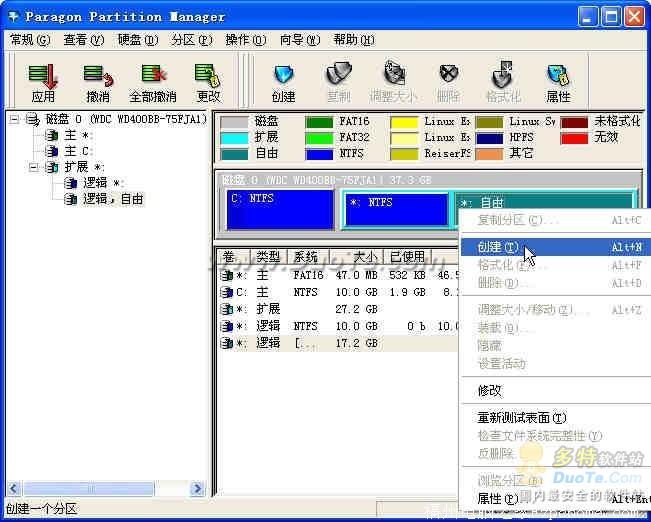Collapse the 扩展 *: tree node
The height and width of the screenshot is (522, 651).
coord(34,167)
